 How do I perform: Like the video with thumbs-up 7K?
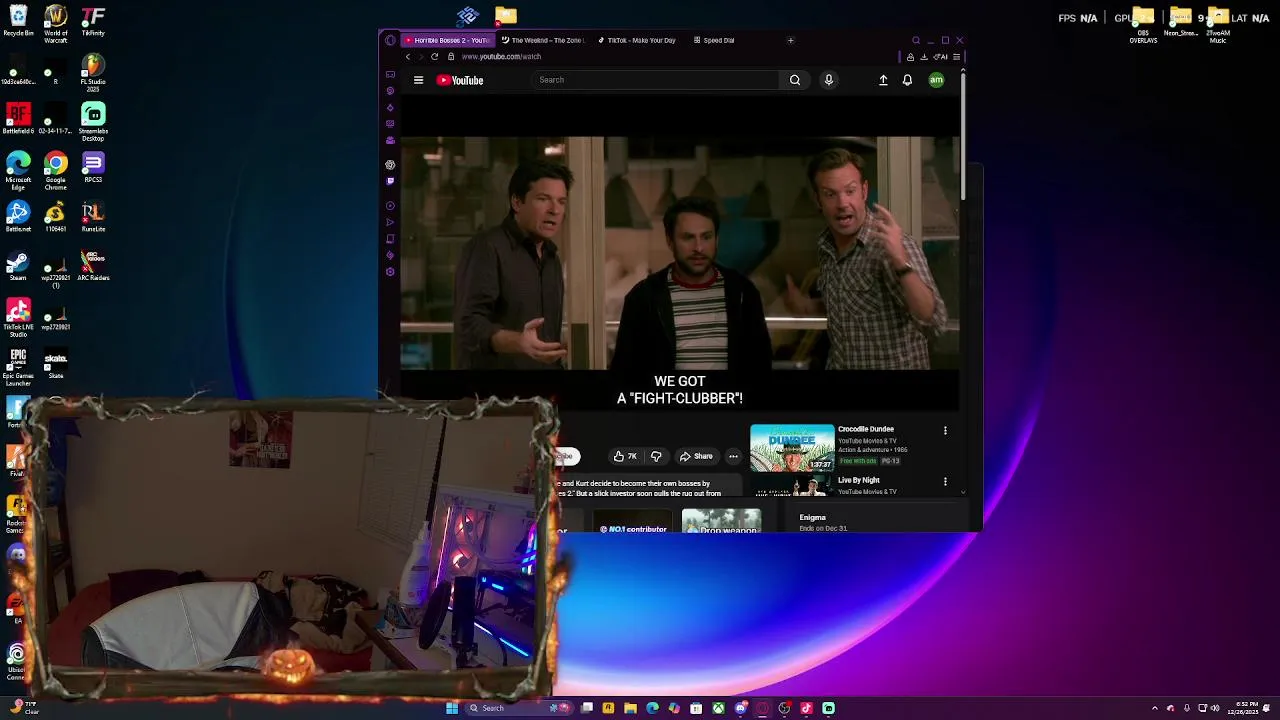tap(625, 456)
